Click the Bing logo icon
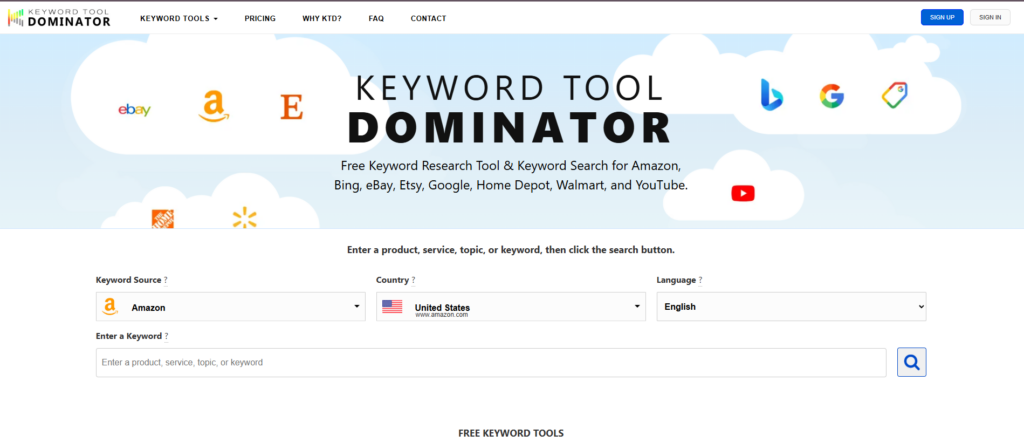This screenshot has height=442, width=1024. pyautogui.click(x=772, y=95)
